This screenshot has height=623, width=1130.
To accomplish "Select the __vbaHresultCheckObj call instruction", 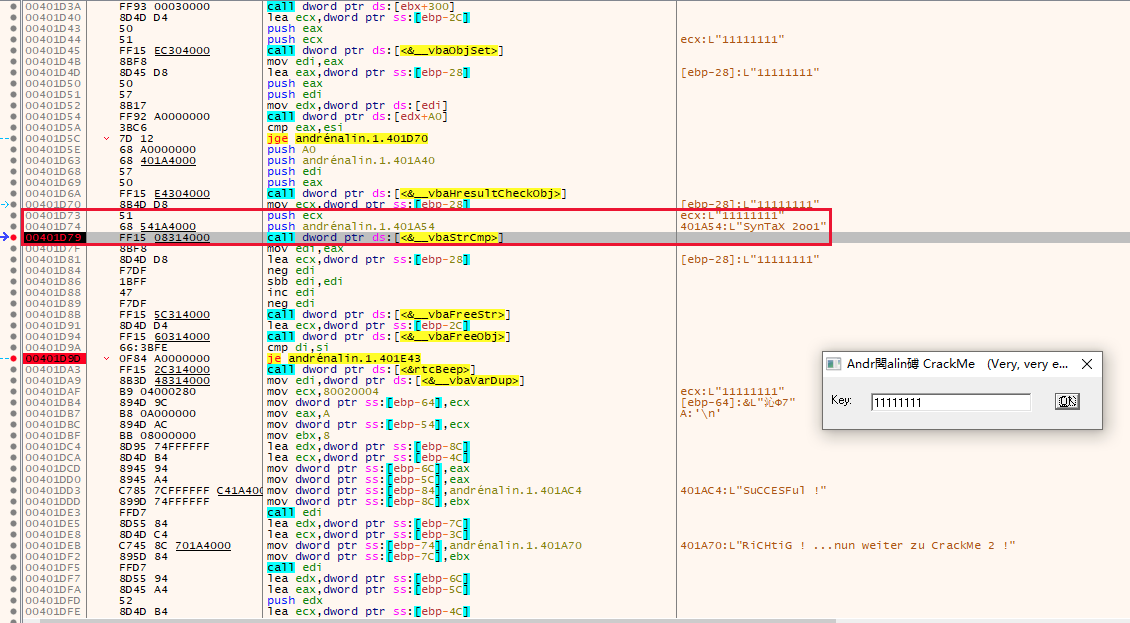I will point(417,193).
